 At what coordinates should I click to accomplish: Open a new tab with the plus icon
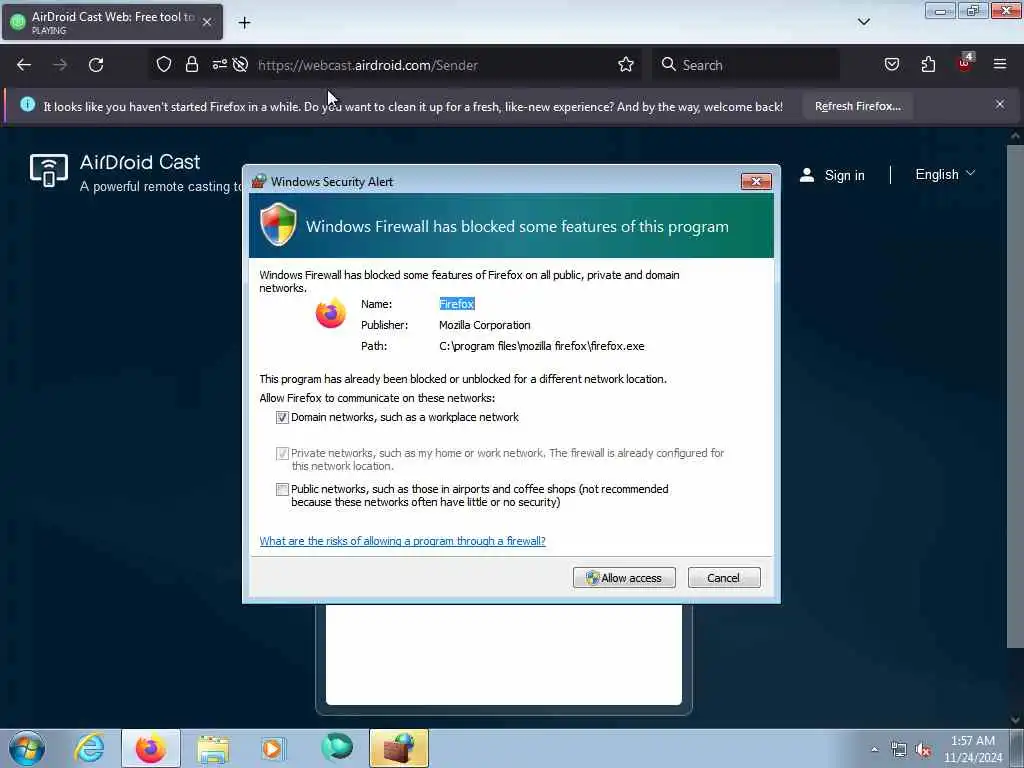[x=244, y=23]
